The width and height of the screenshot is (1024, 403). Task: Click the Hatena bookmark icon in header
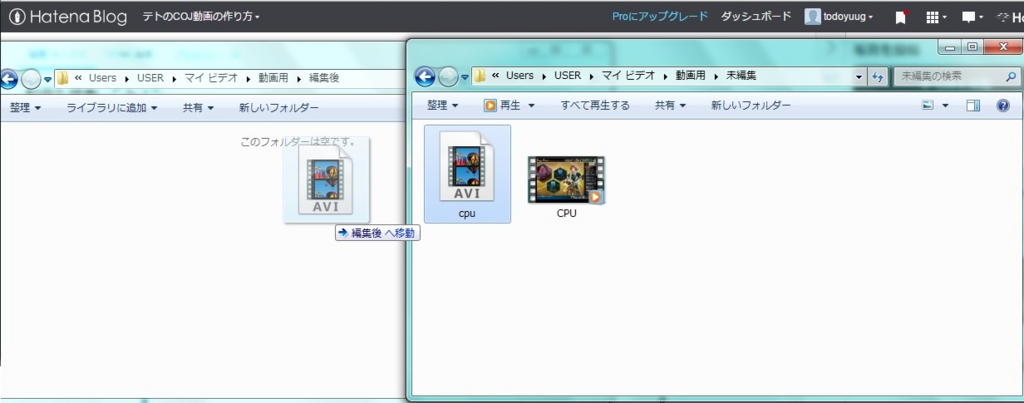click(901, 17)
